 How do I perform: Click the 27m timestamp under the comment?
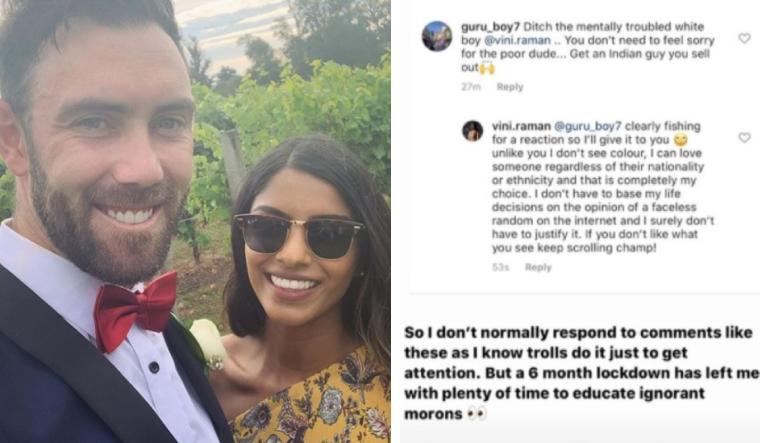click(x=471, y=87)
